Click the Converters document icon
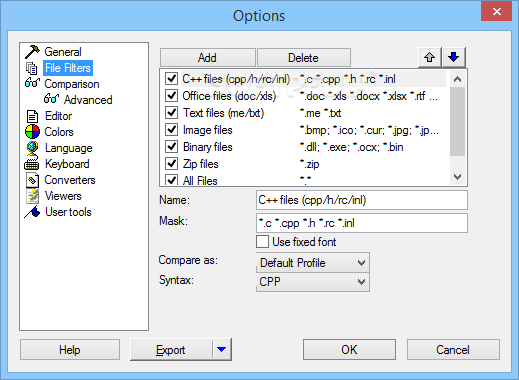The height and width of the screenshot is (380, 519). (x=32, y=180)
